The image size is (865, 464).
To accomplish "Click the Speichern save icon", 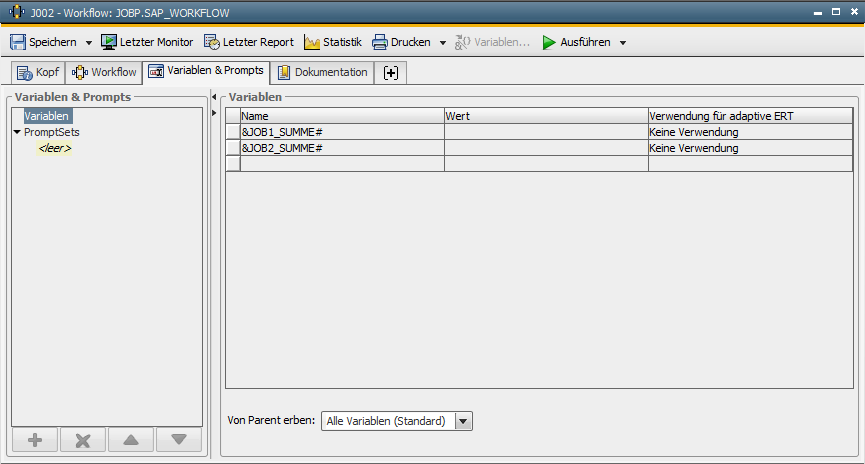I will (x=18, y=42).
